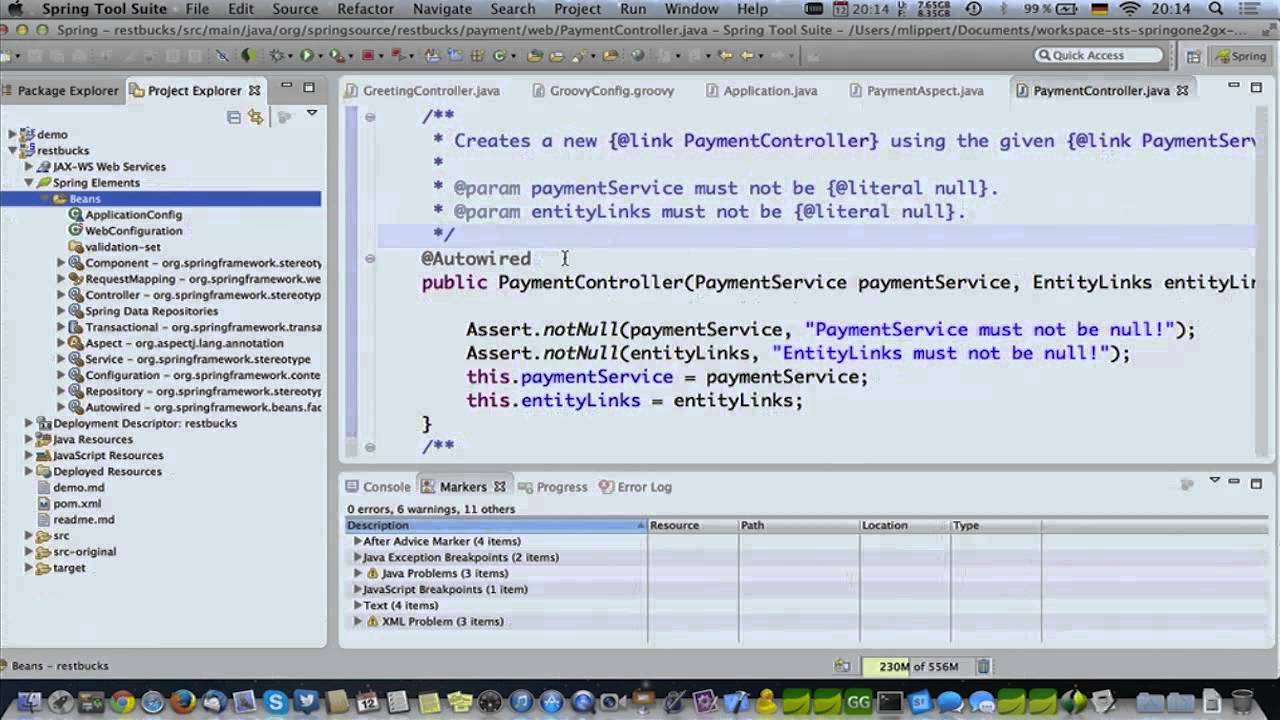Click the Wi-Fi icon in menu bar
This screenshot has width=1280, height=720.
1130,9
